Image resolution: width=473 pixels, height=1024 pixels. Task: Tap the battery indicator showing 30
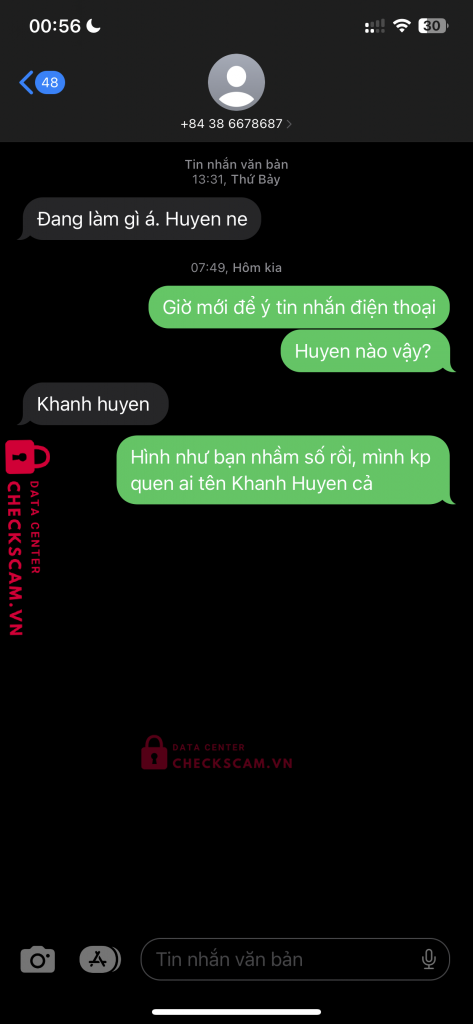coord(432,26)
